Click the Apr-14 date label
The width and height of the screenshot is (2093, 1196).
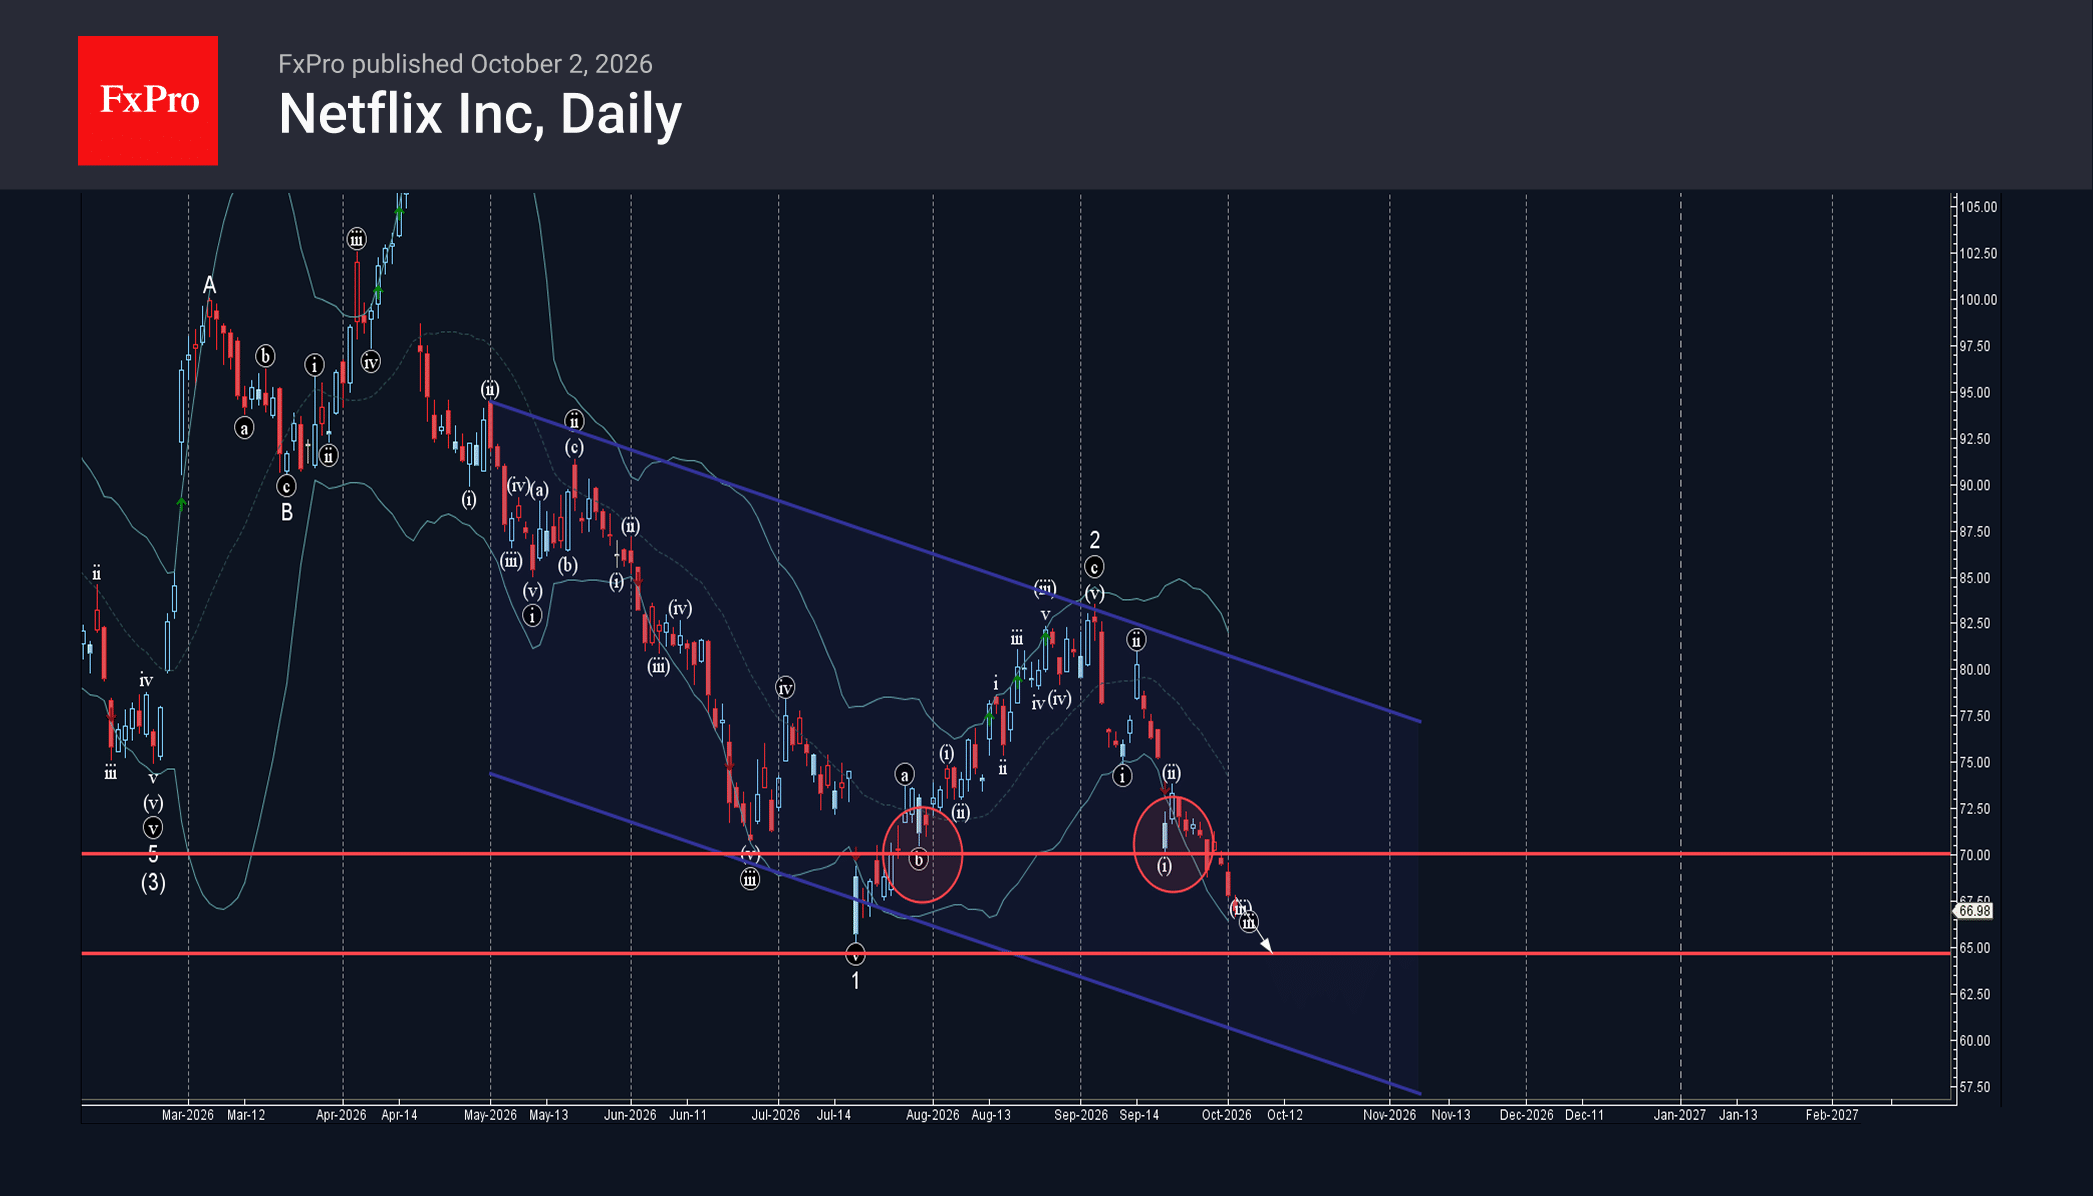pyautogui.click(x=399, y=1115)
